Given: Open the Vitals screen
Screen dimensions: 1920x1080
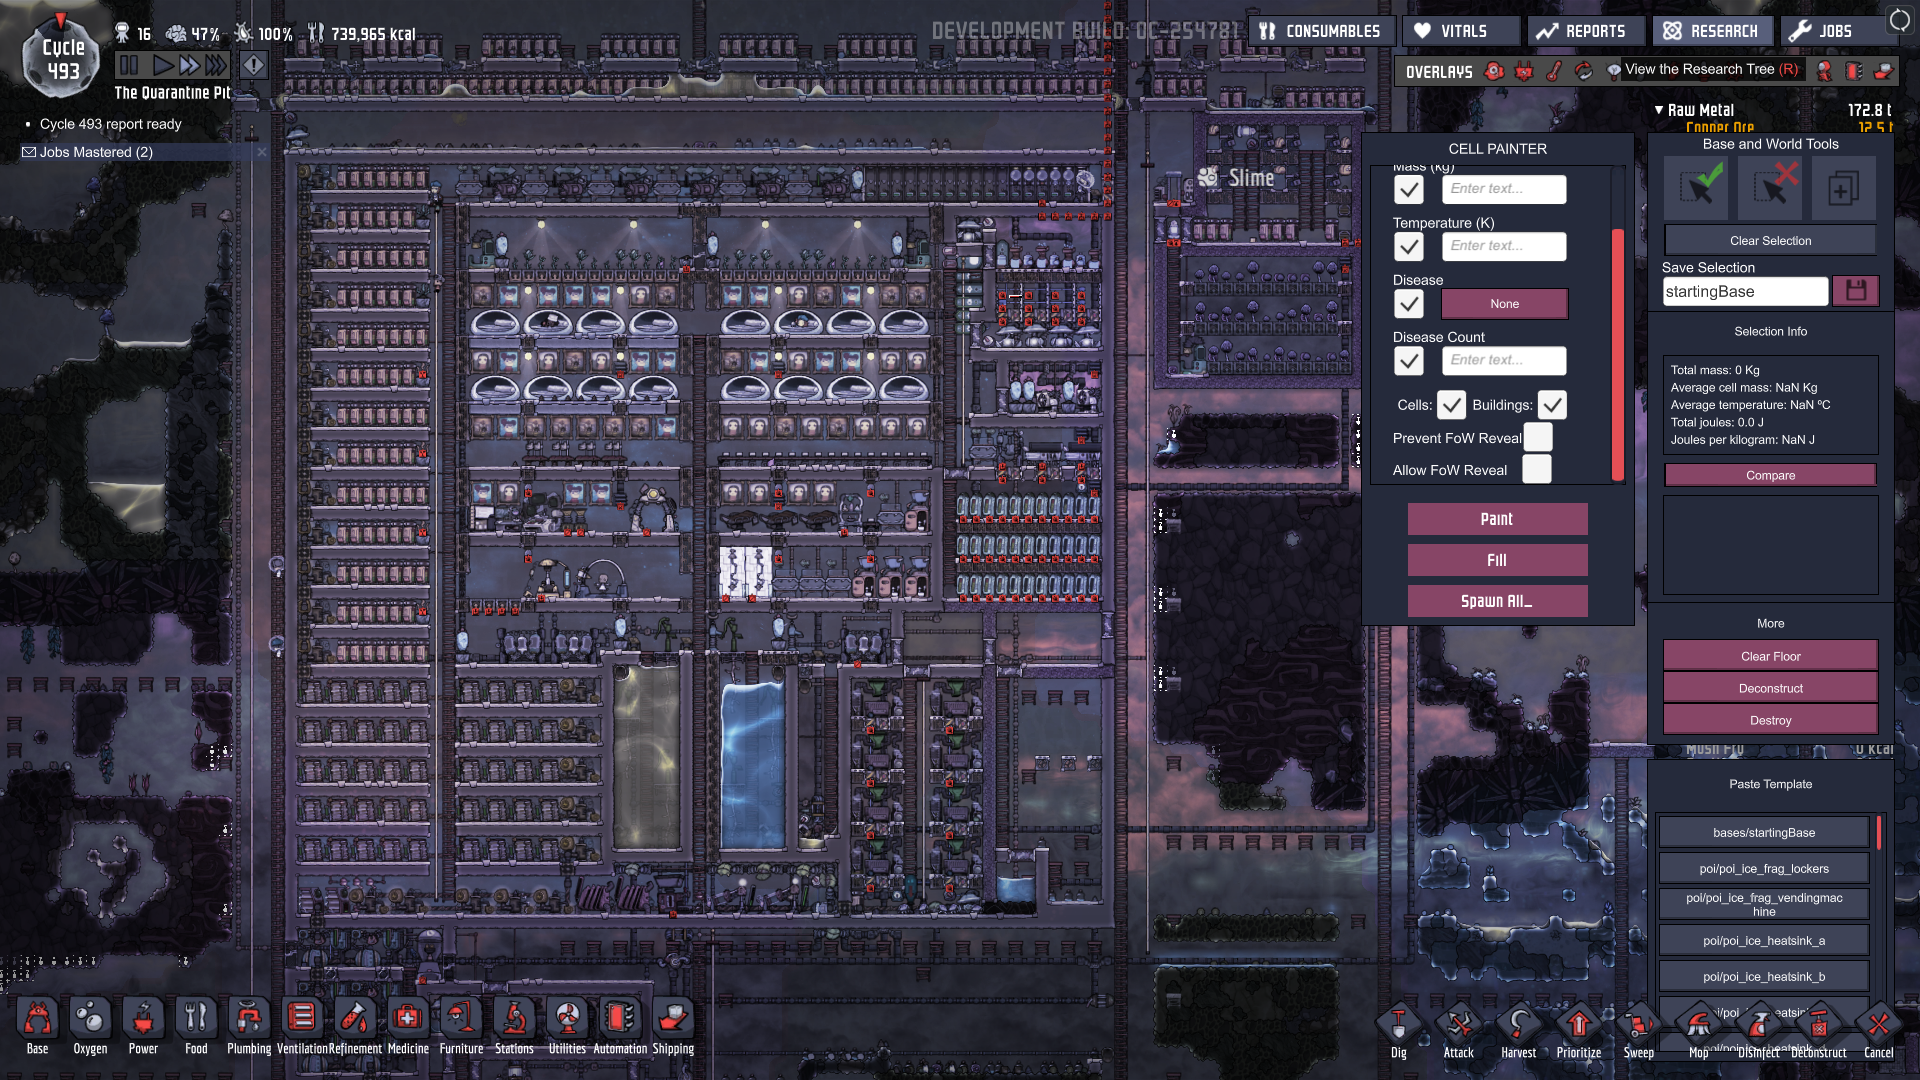Looking at the screenshot, I should 1460,31.
